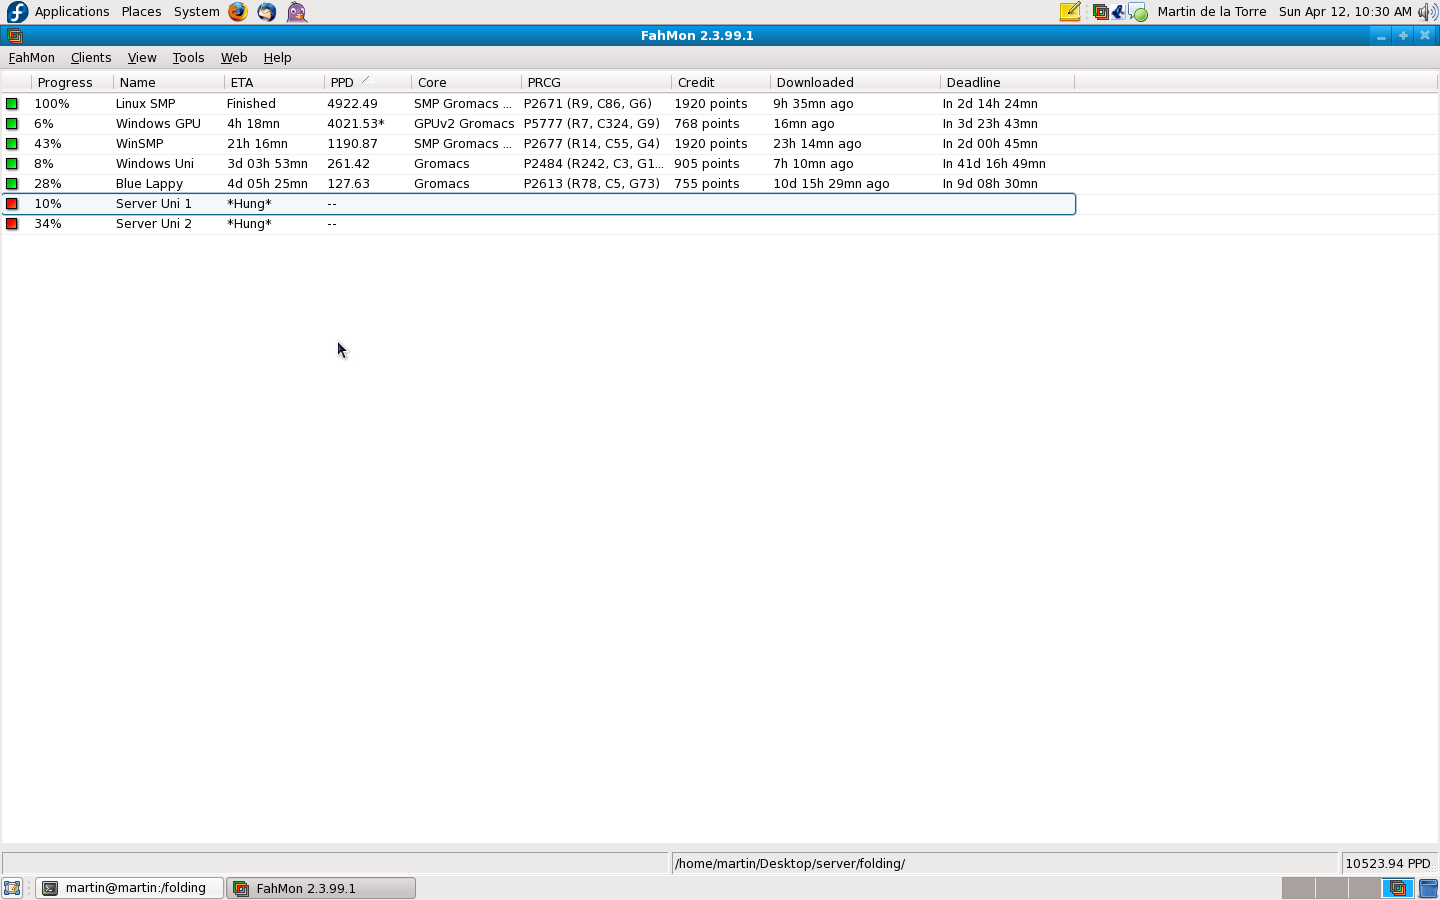Click the show desktop button
This screenshot has width=1440, height=900.
[x=12, y=888]
